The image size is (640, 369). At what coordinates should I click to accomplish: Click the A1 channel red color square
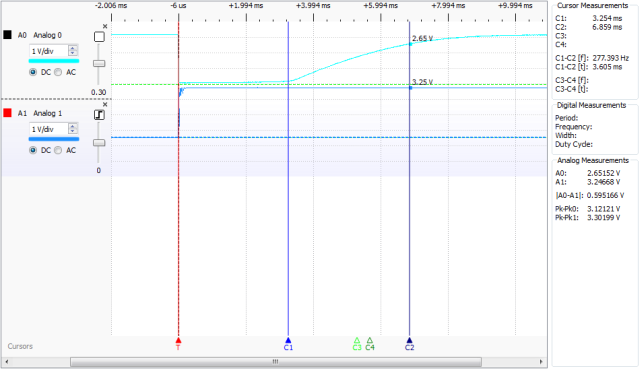[7, 113]
